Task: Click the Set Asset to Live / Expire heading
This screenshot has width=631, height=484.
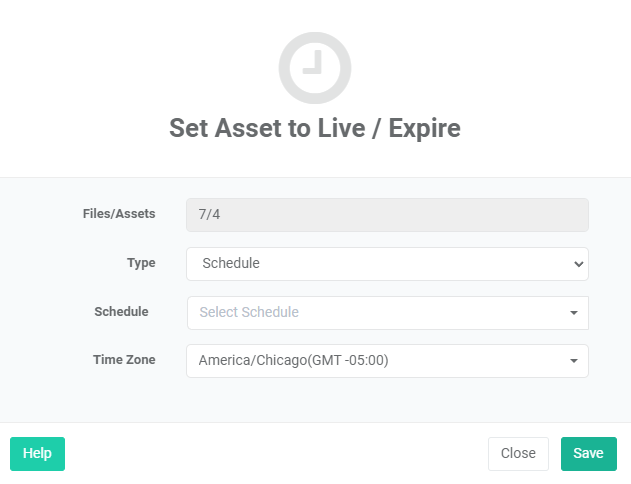Action: tap(315, 128)
